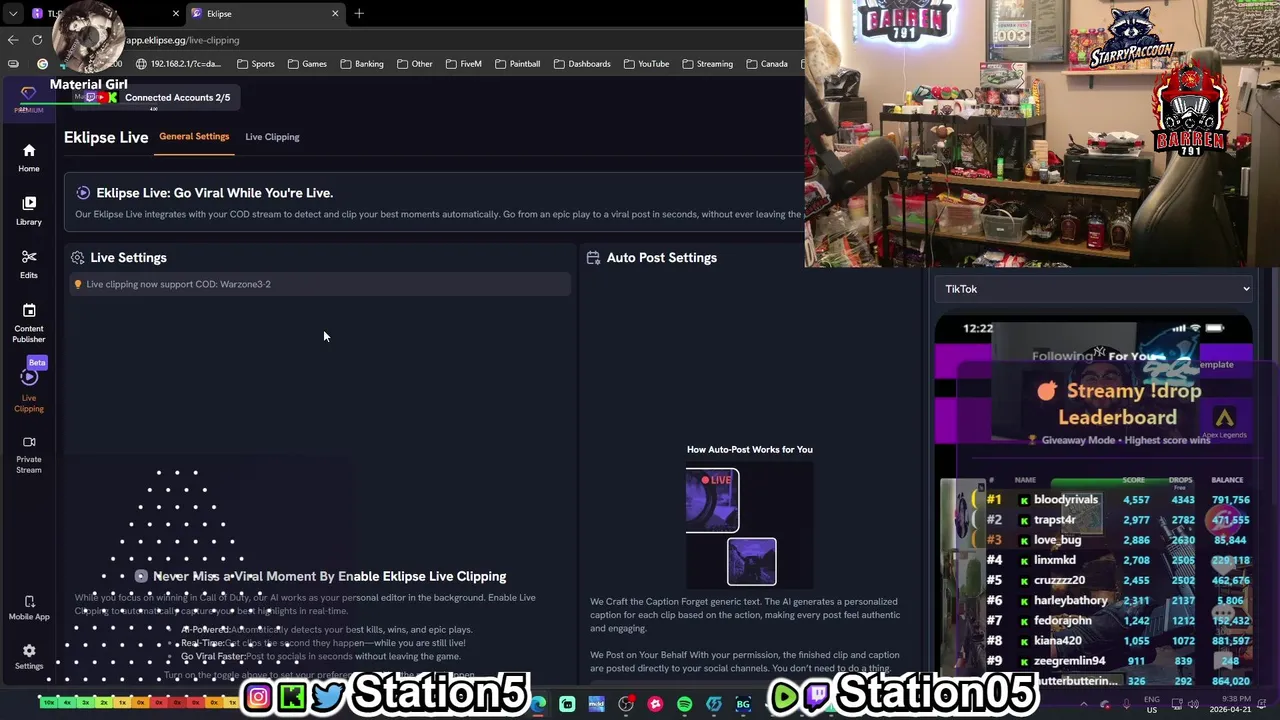
Task: Open Settings gear in Eklipse sidebar
Action: click(29, 656)
